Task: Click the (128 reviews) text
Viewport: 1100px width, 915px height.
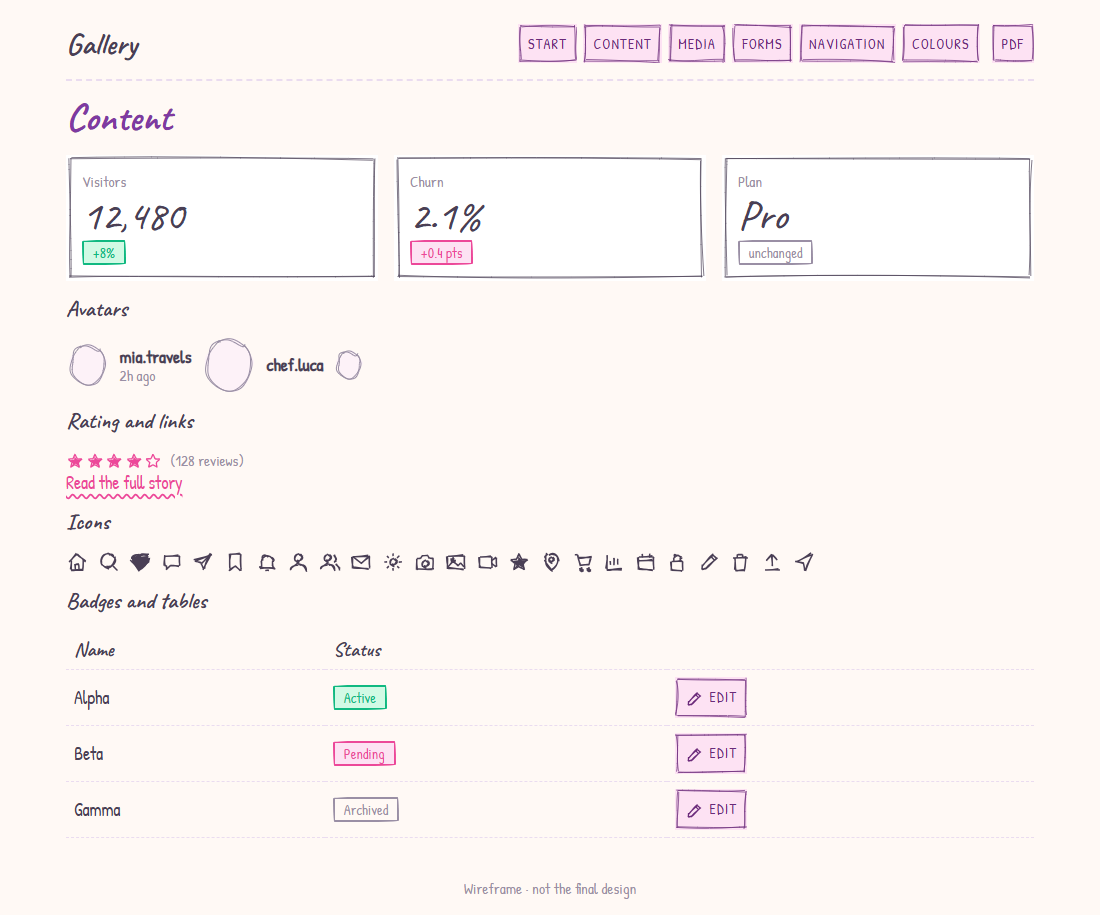Action: click(207, 461)
